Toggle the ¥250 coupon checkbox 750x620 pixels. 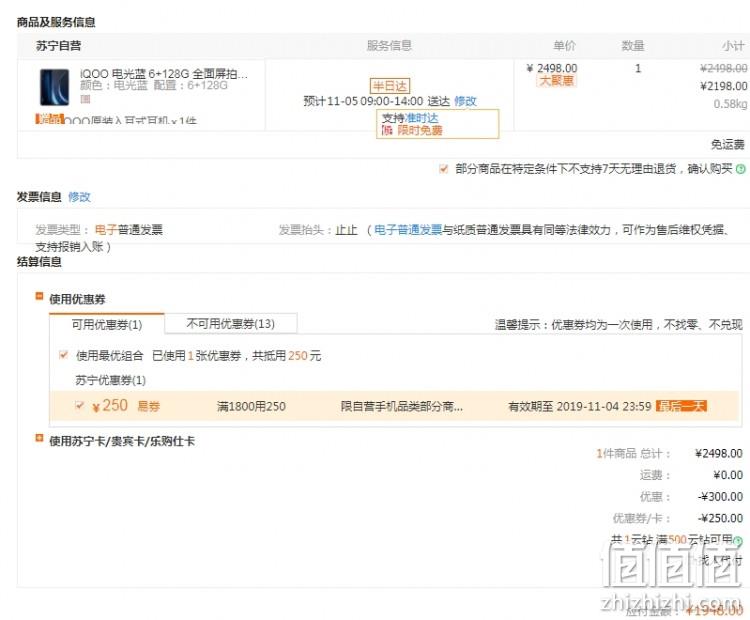click(79, 406)
